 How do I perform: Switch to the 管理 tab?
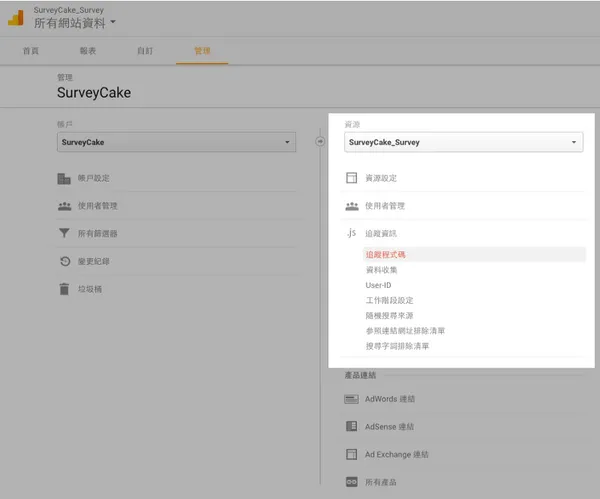tap(202, 51)
